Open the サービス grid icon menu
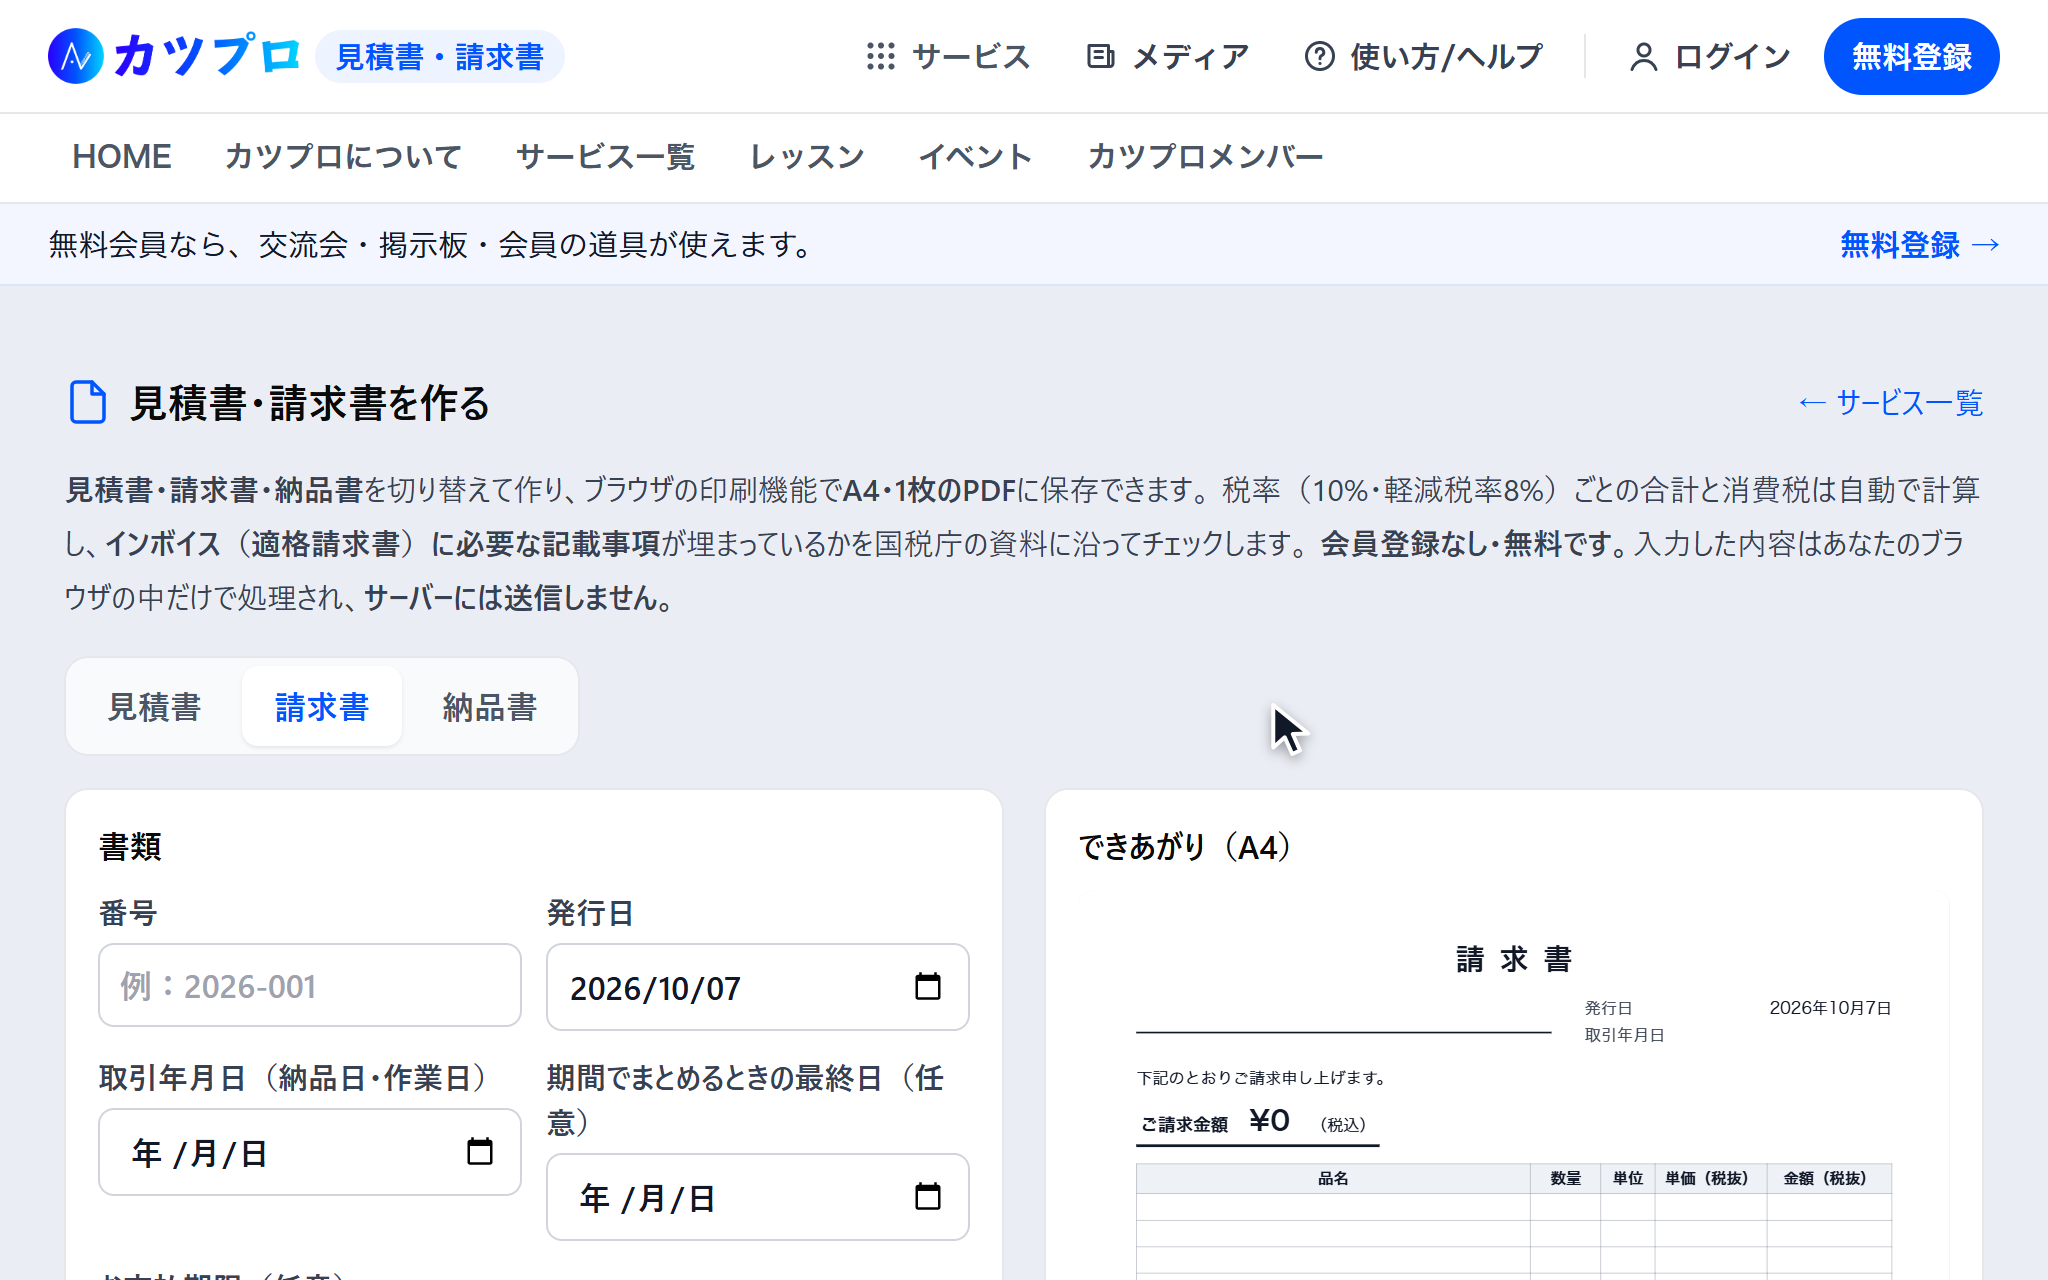This screenshot has width=2048, height=1280. tap(881, 56)
